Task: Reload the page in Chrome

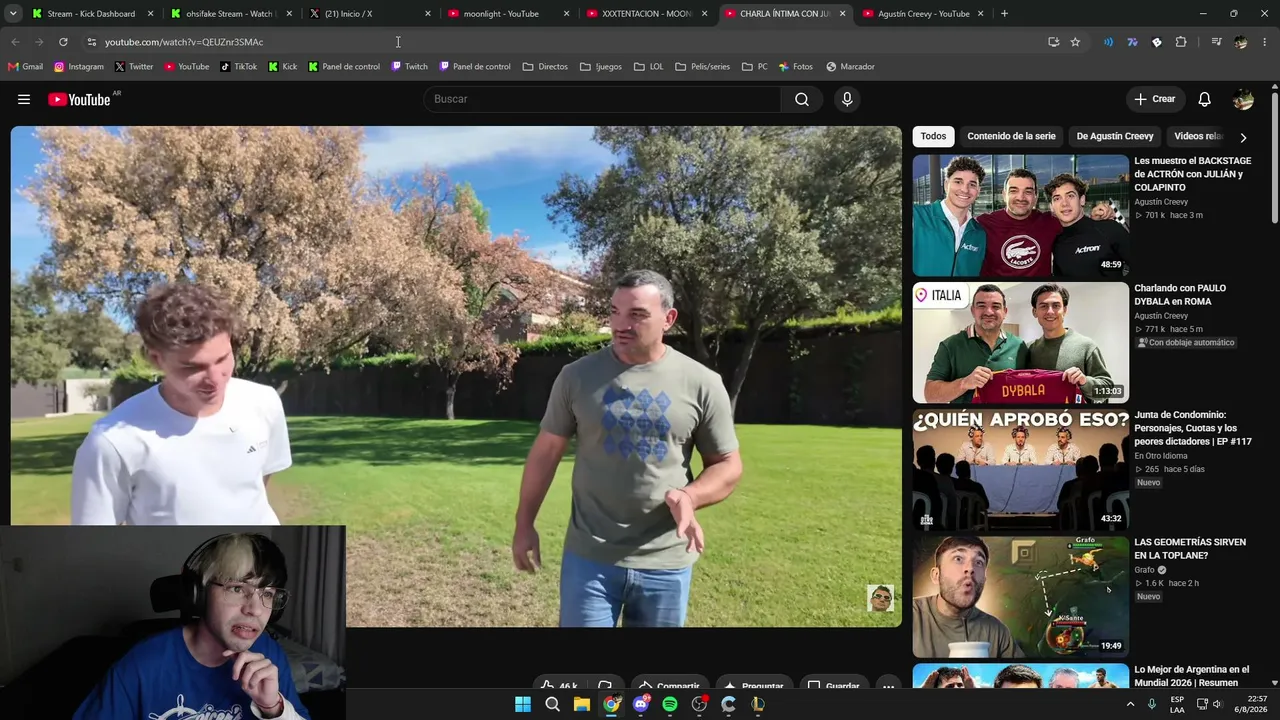Action: tap(63, 42)
